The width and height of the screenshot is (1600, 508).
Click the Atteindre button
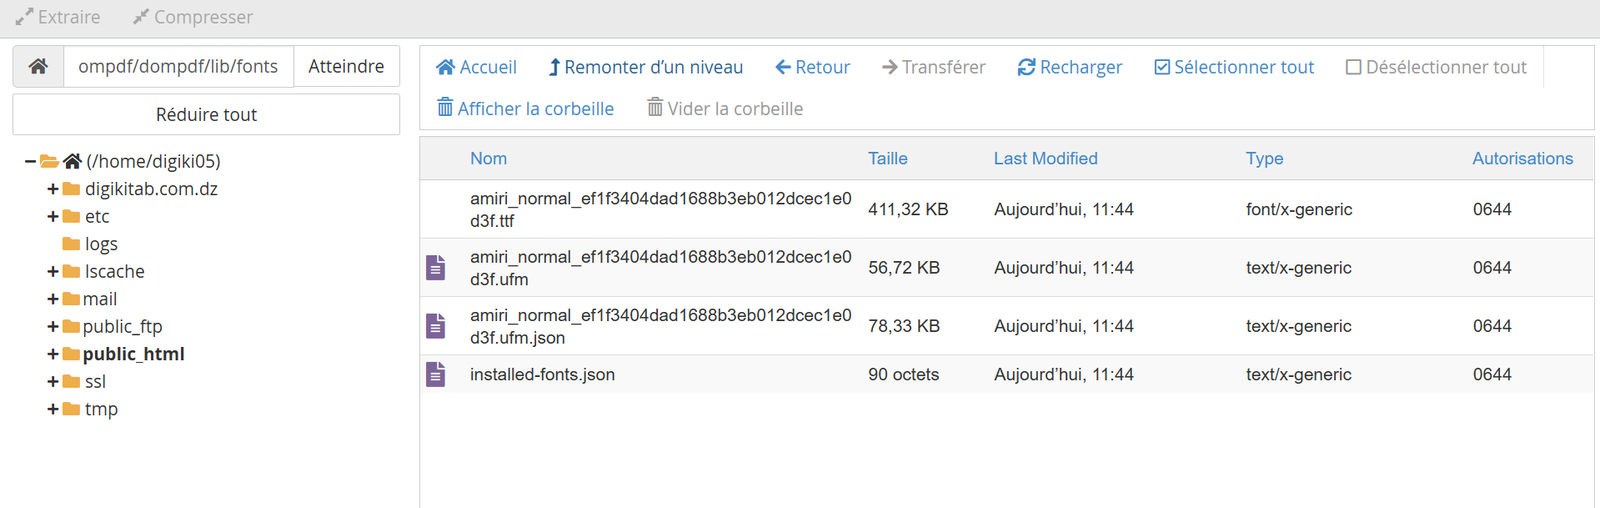coord(346,67)
